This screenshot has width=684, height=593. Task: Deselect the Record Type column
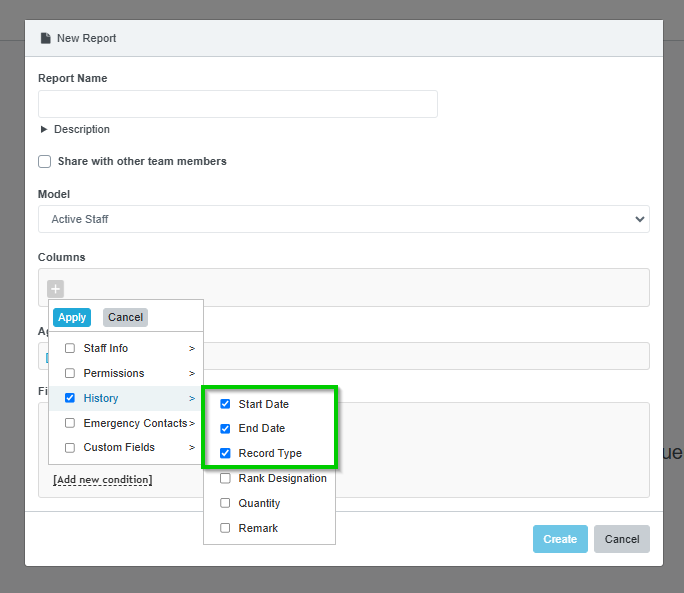pyautogui.click(x=225, y=454)
